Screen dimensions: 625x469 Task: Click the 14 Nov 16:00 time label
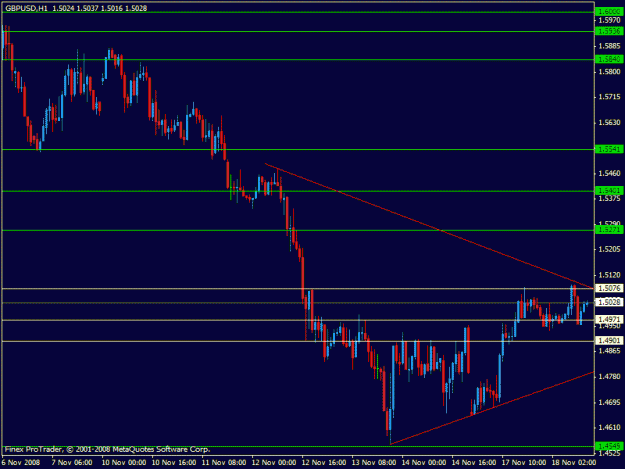(x=474, y=463)
